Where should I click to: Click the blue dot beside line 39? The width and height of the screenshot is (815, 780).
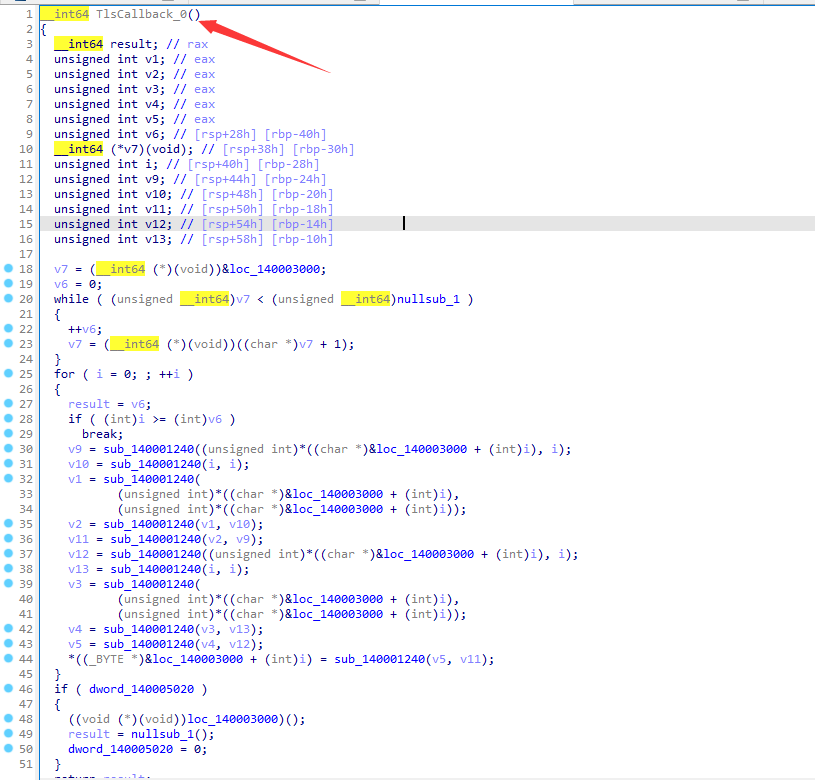tap(8, 583)
